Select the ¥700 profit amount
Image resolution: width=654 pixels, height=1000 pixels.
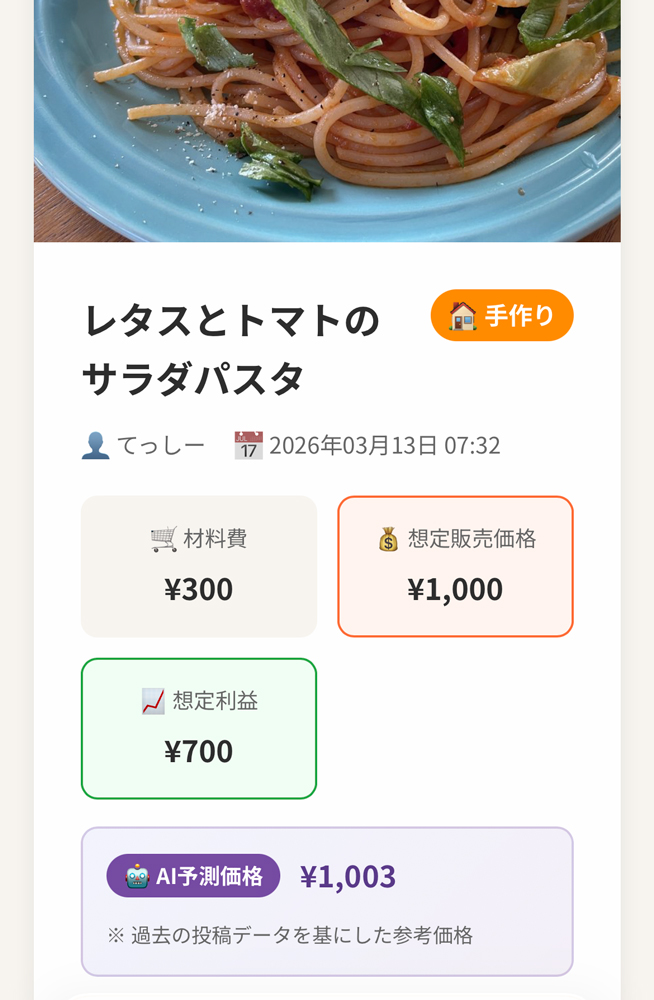click(199, 751)
